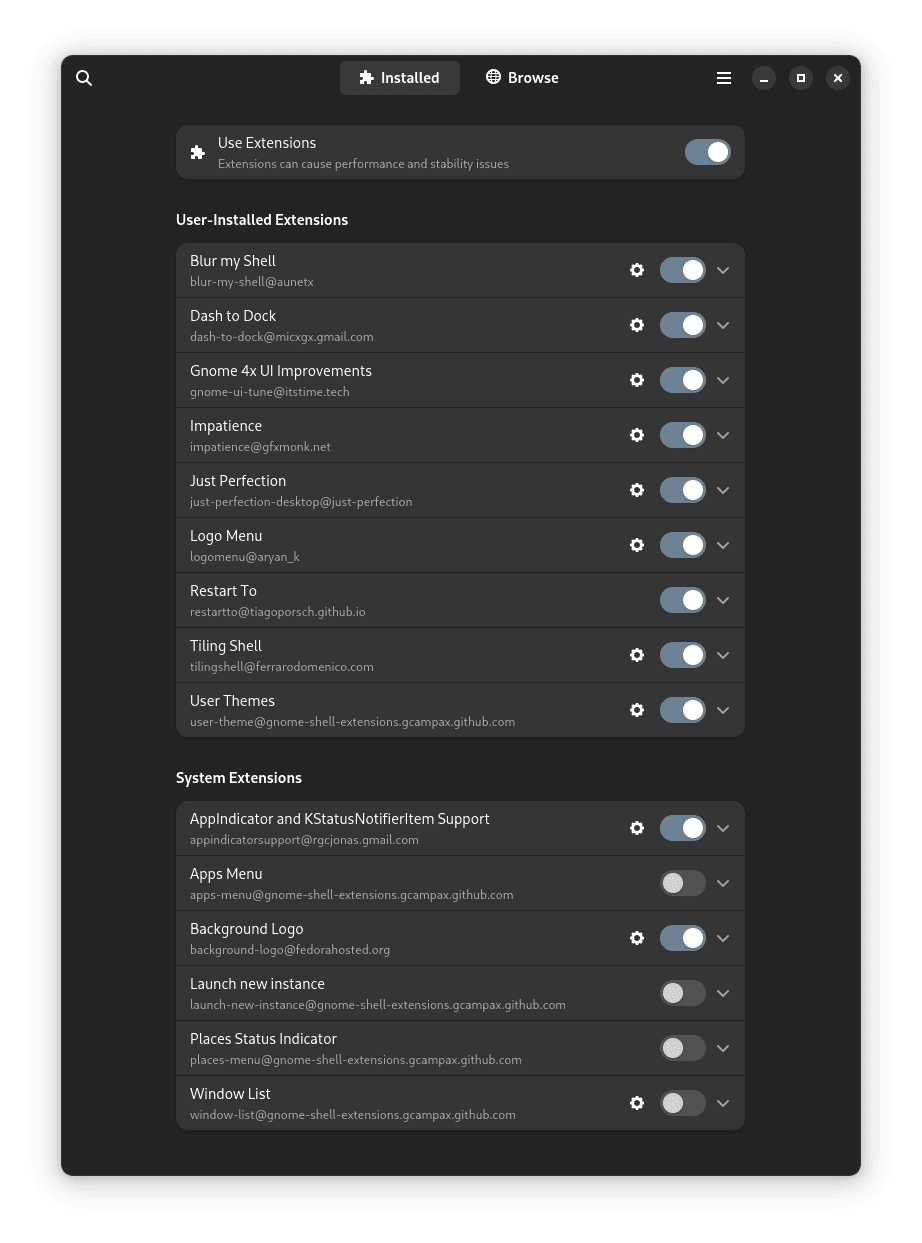Image resolution: width=922 pixels, height=1243 pixels.
Task: Expand Launch new instance details
Action: [x=723, y=993]
